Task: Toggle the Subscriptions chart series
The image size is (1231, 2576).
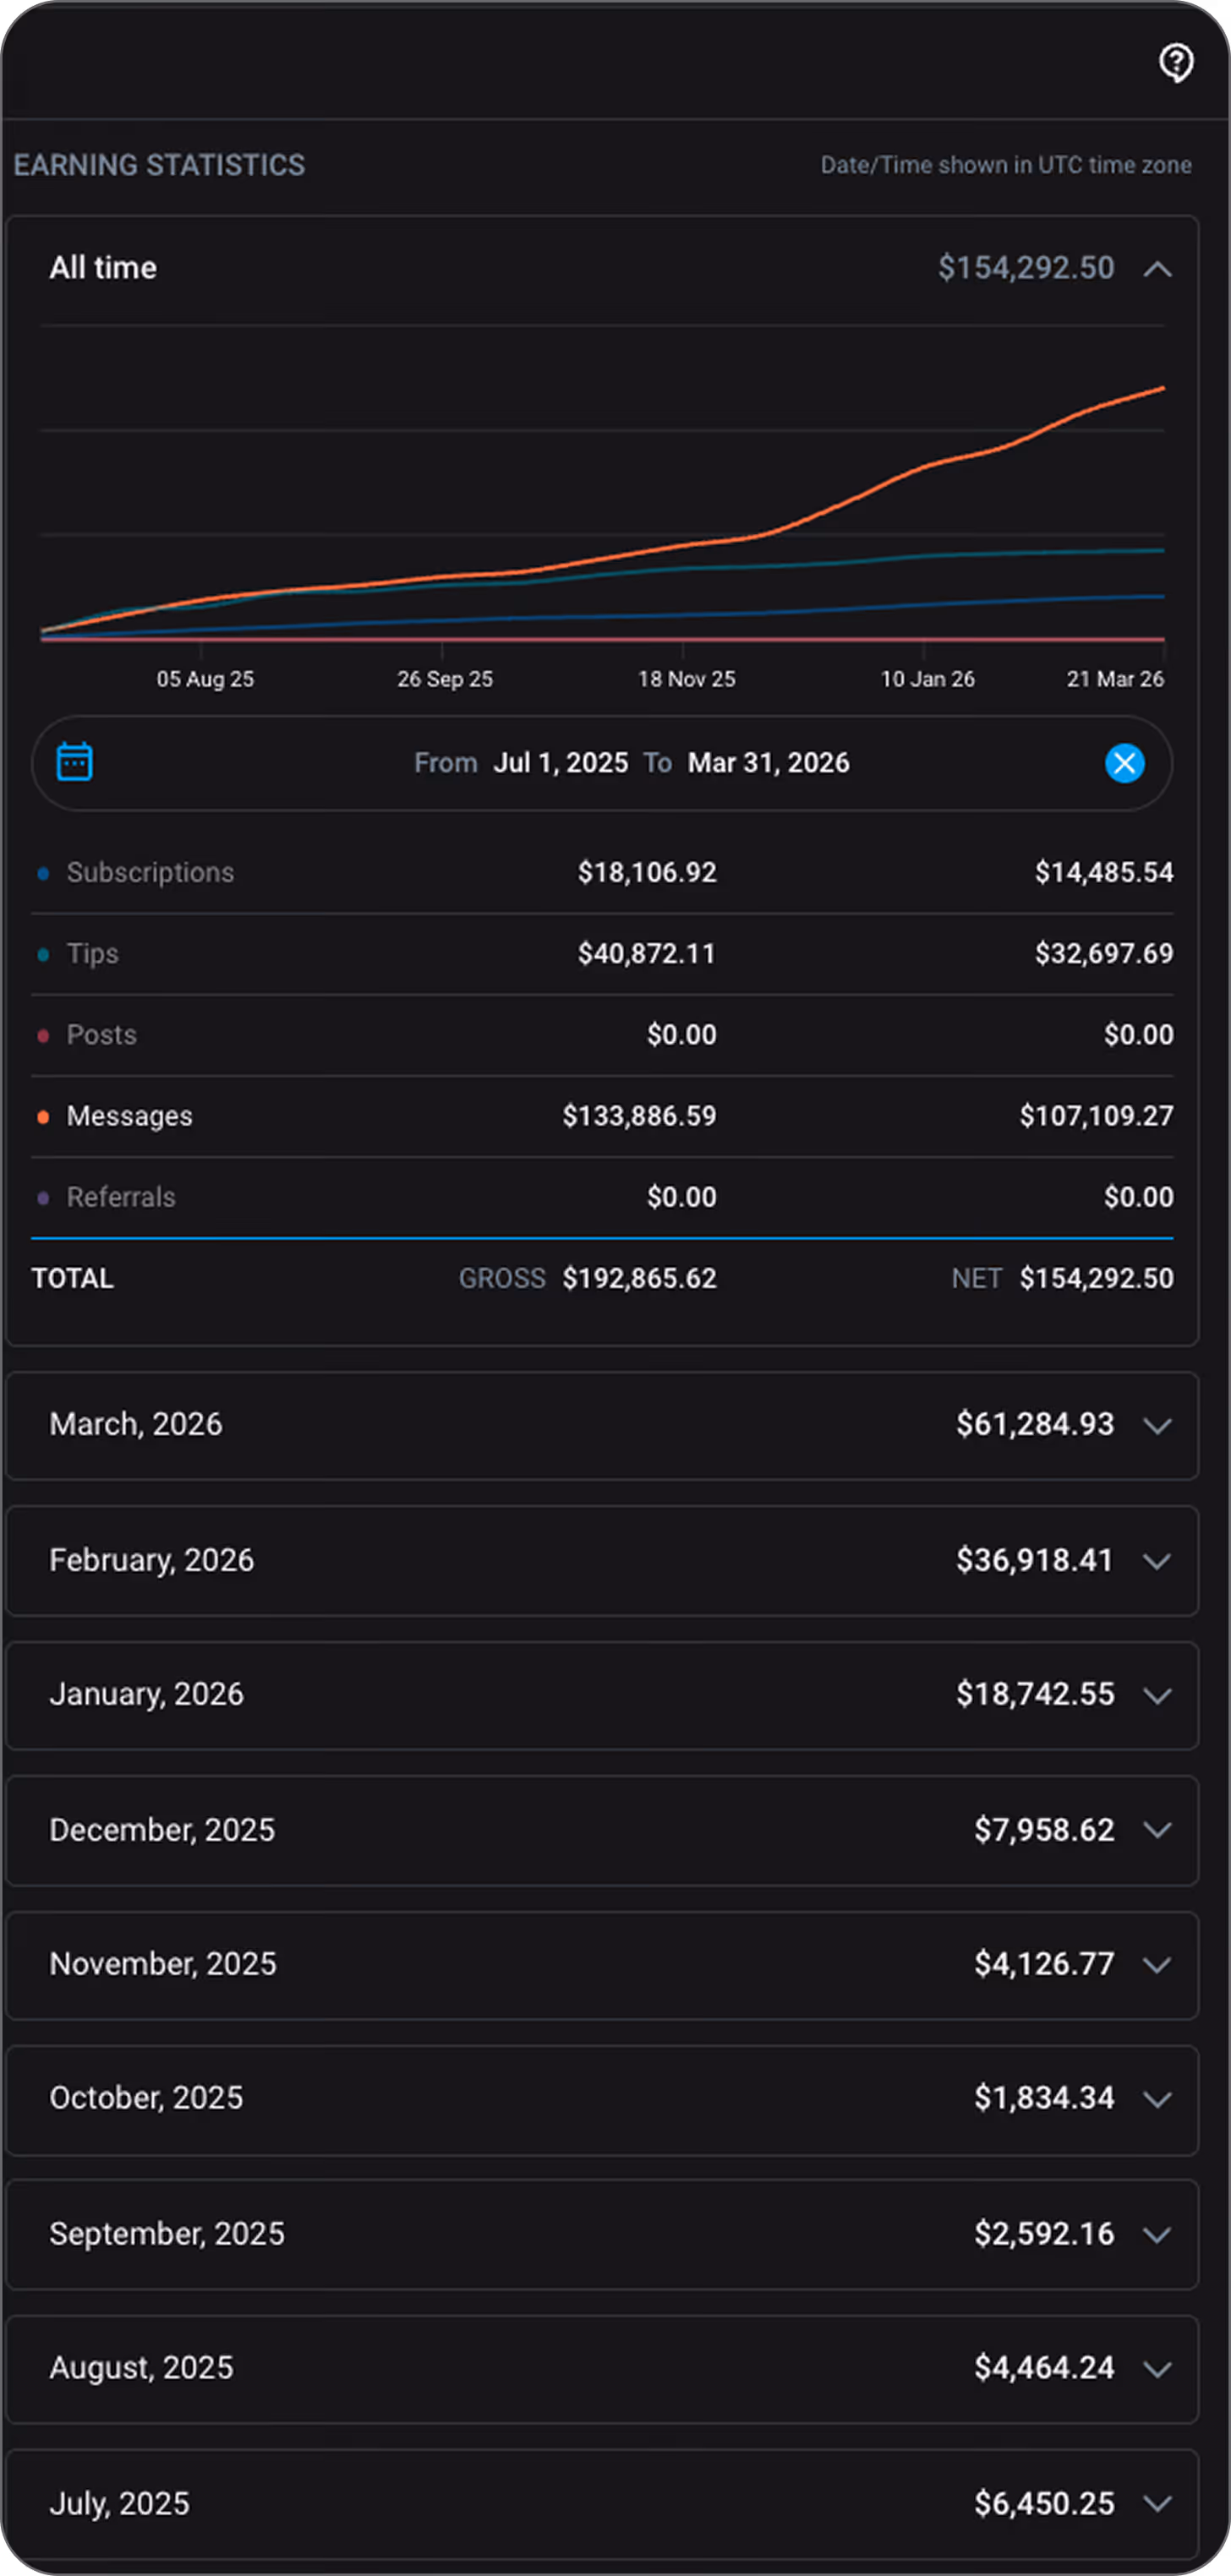Action: click(x=150, y=872)
